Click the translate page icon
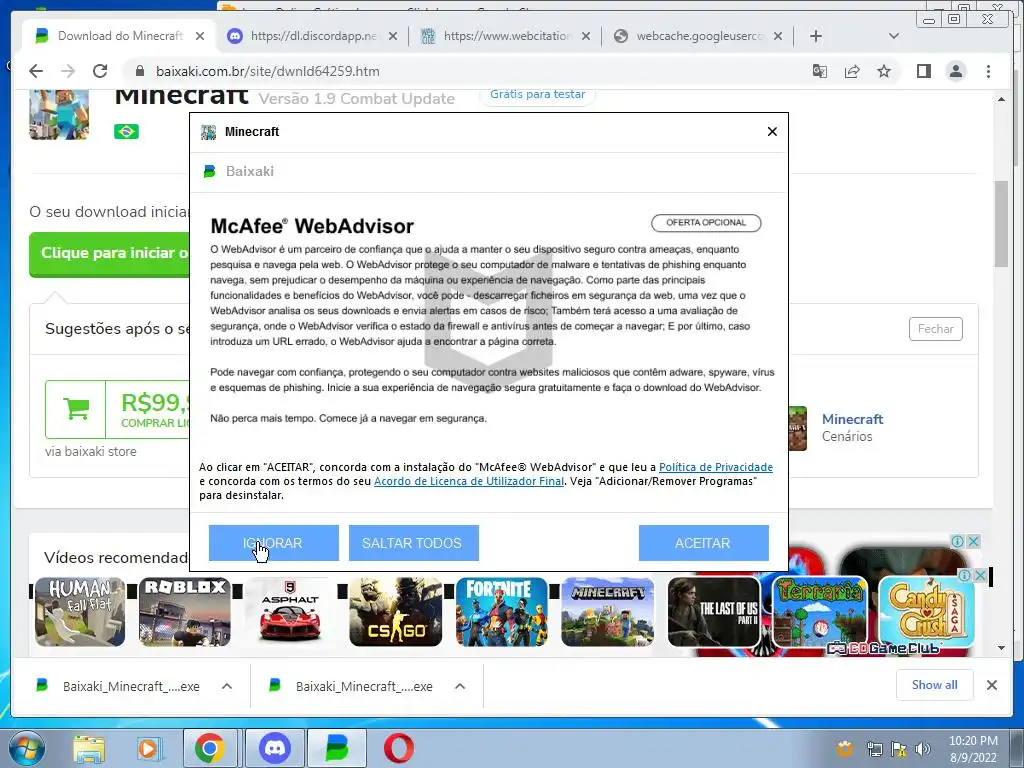Image resolution: width=1024 pixels, height=768 pixels. point(820,71)
